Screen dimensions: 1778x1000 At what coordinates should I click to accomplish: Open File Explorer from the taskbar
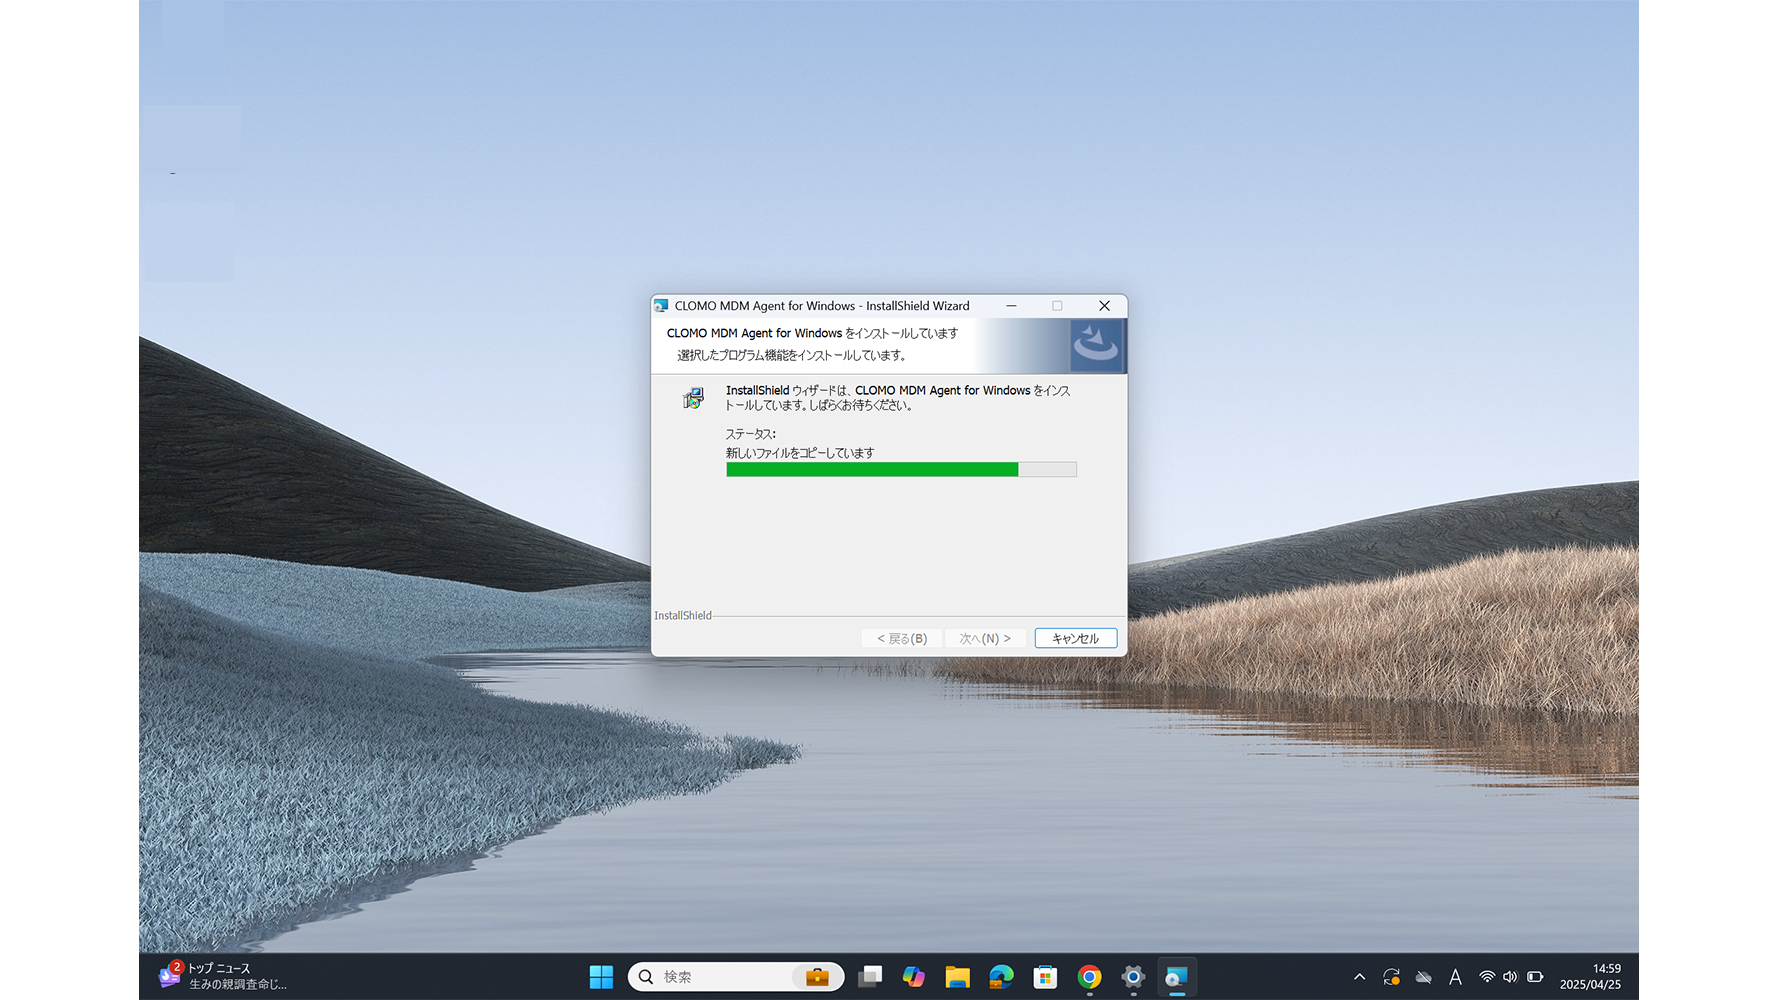(957, 977)
